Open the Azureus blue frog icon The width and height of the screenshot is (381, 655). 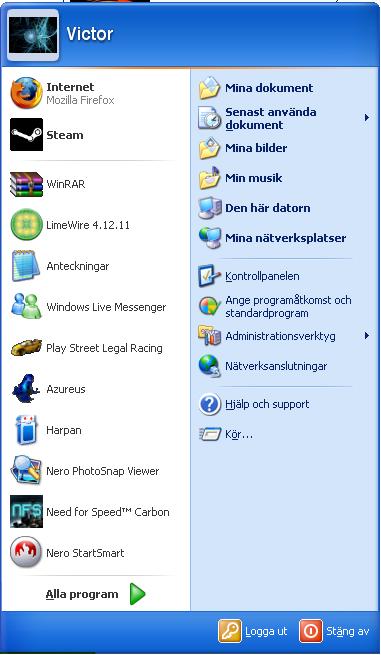tap(26, 388)
